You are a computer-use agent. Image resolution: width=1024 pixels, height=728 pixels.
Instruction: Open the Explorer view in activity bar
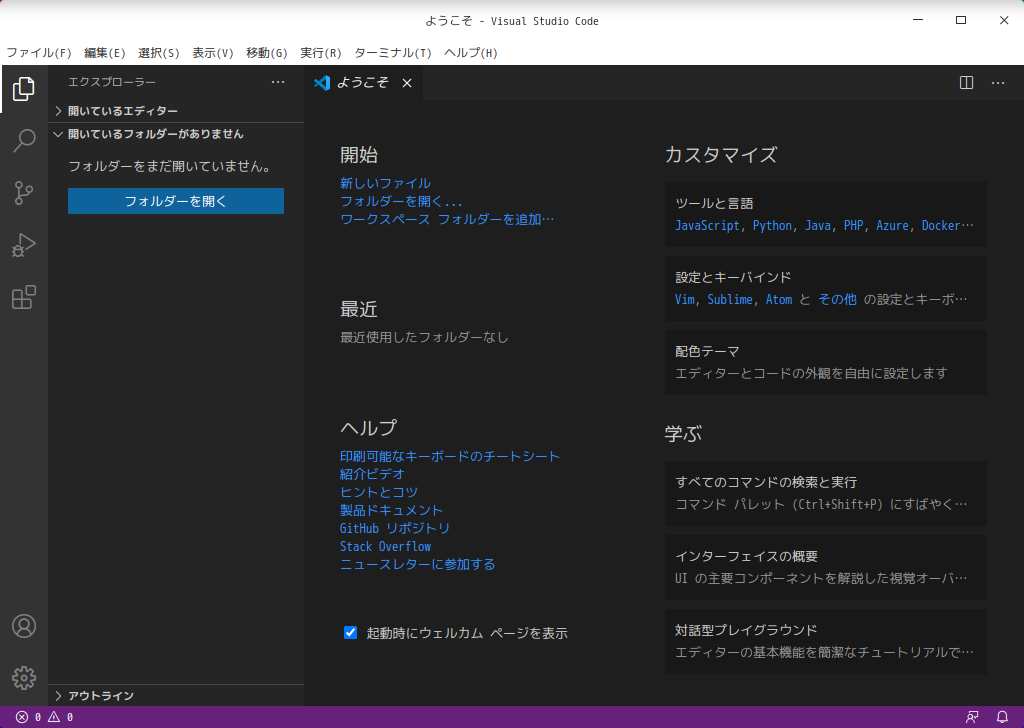click(24, 89)
